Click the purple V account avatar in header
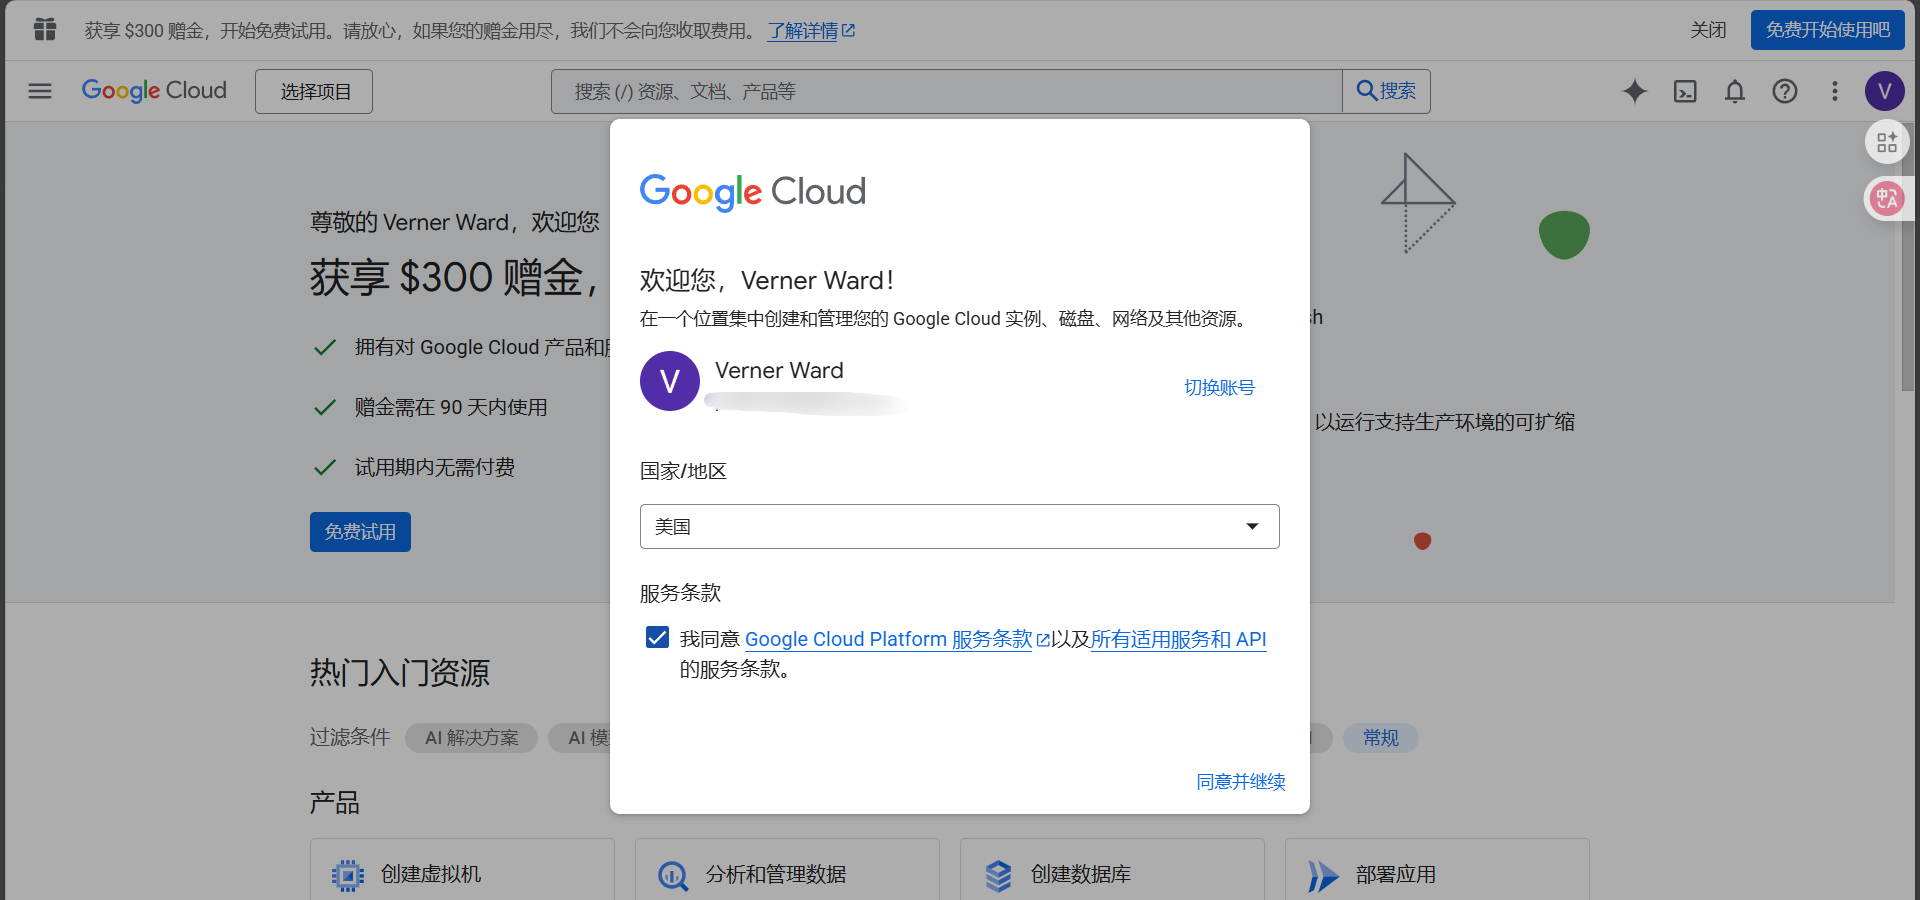The height and width of the screenshot is (900, 1920). point(1884,91)
